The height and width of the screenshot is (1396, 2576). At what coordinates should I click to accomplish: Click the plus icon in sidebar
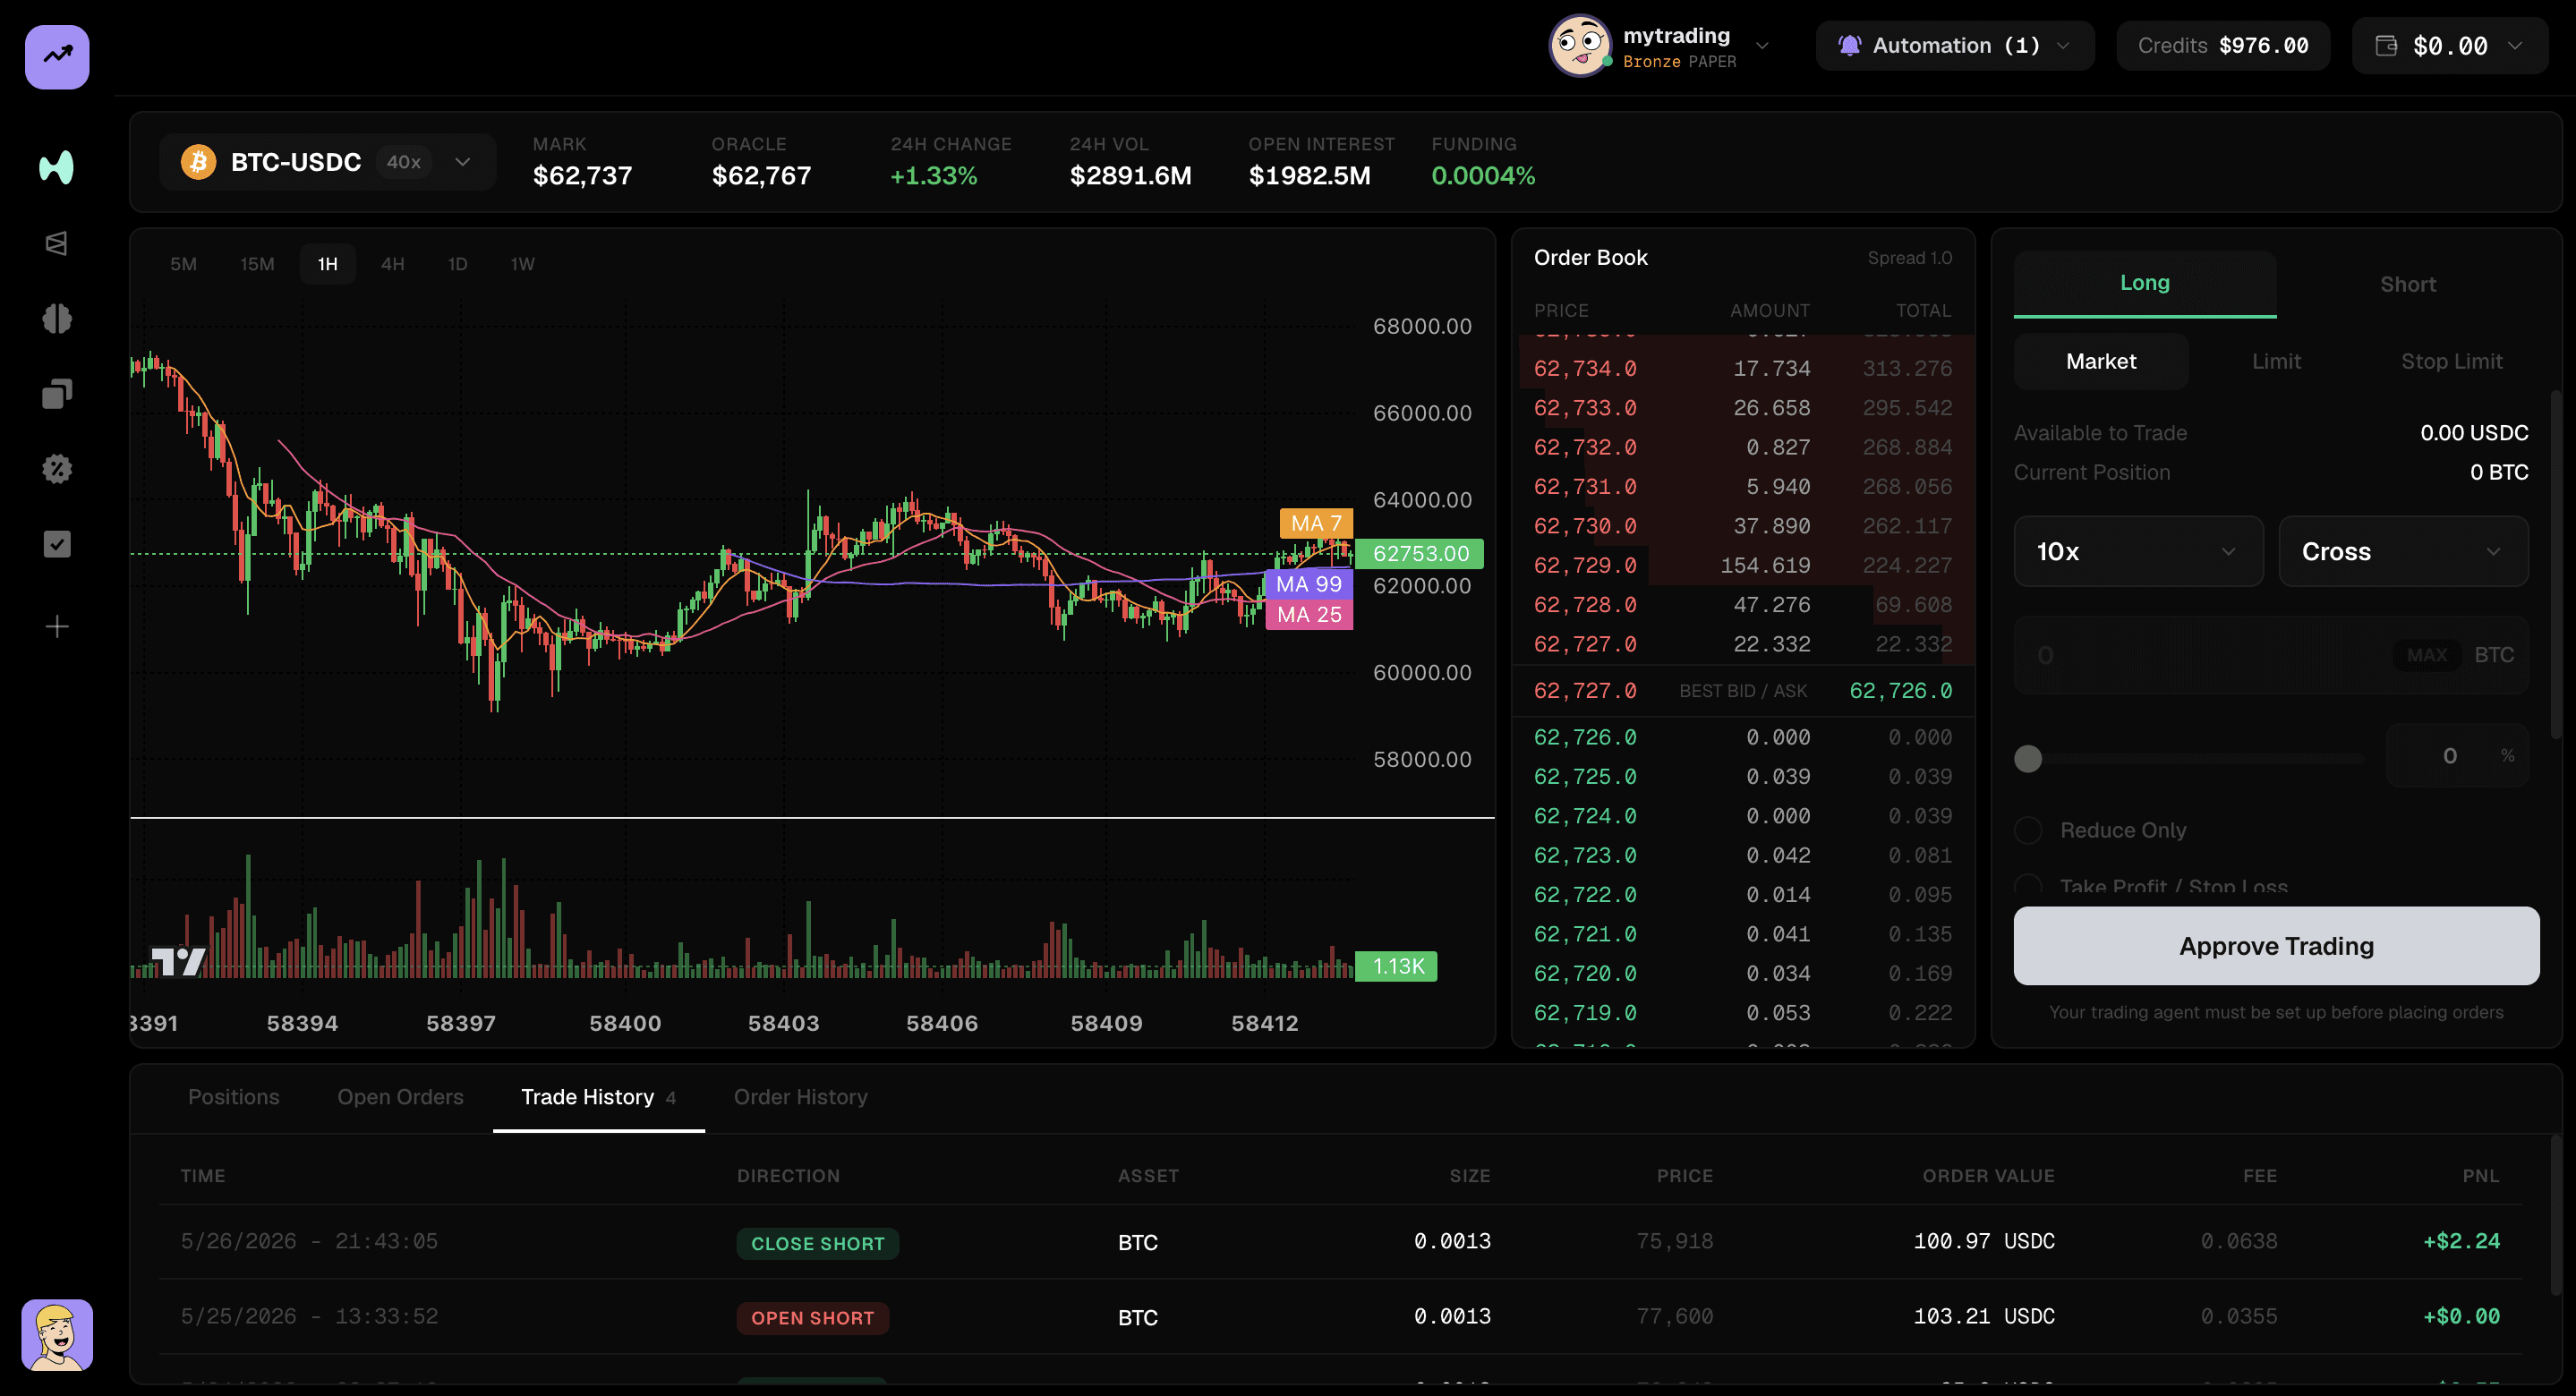point(57,627)
